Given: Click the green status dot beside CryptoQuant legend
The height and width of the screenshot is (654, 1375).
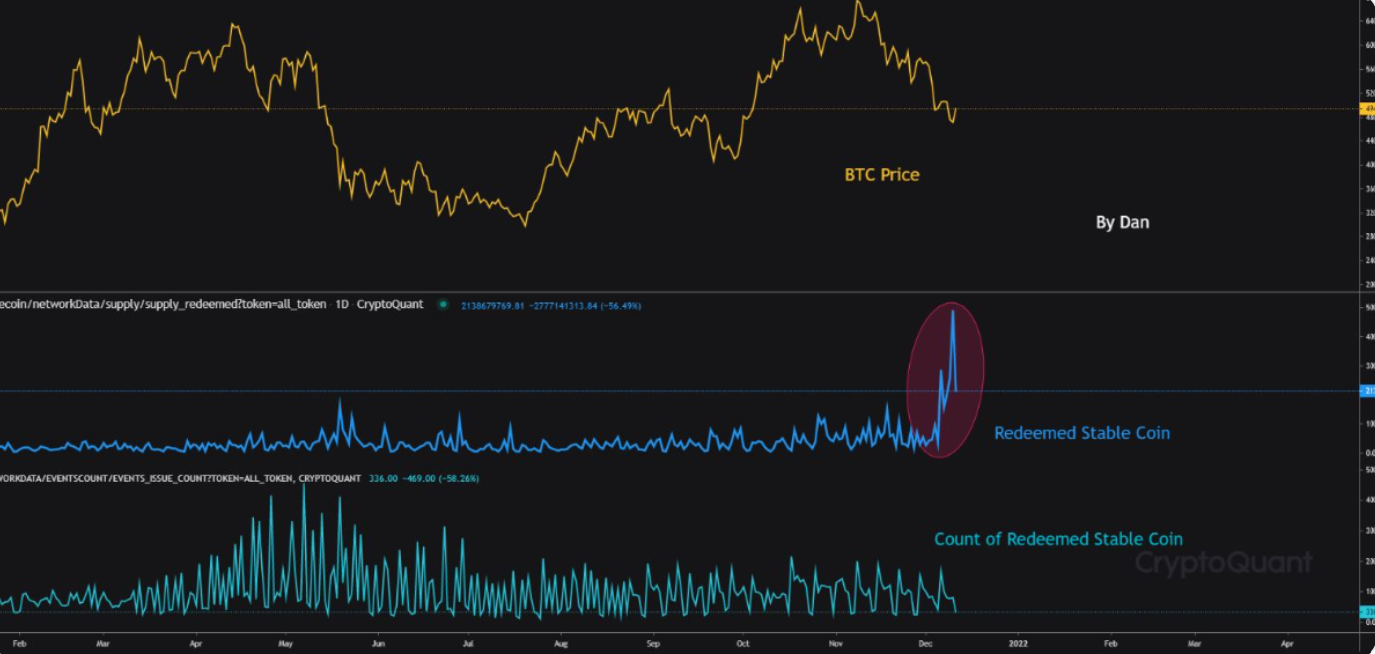Looking at the screenshot, I should click(x=443, y=304).
